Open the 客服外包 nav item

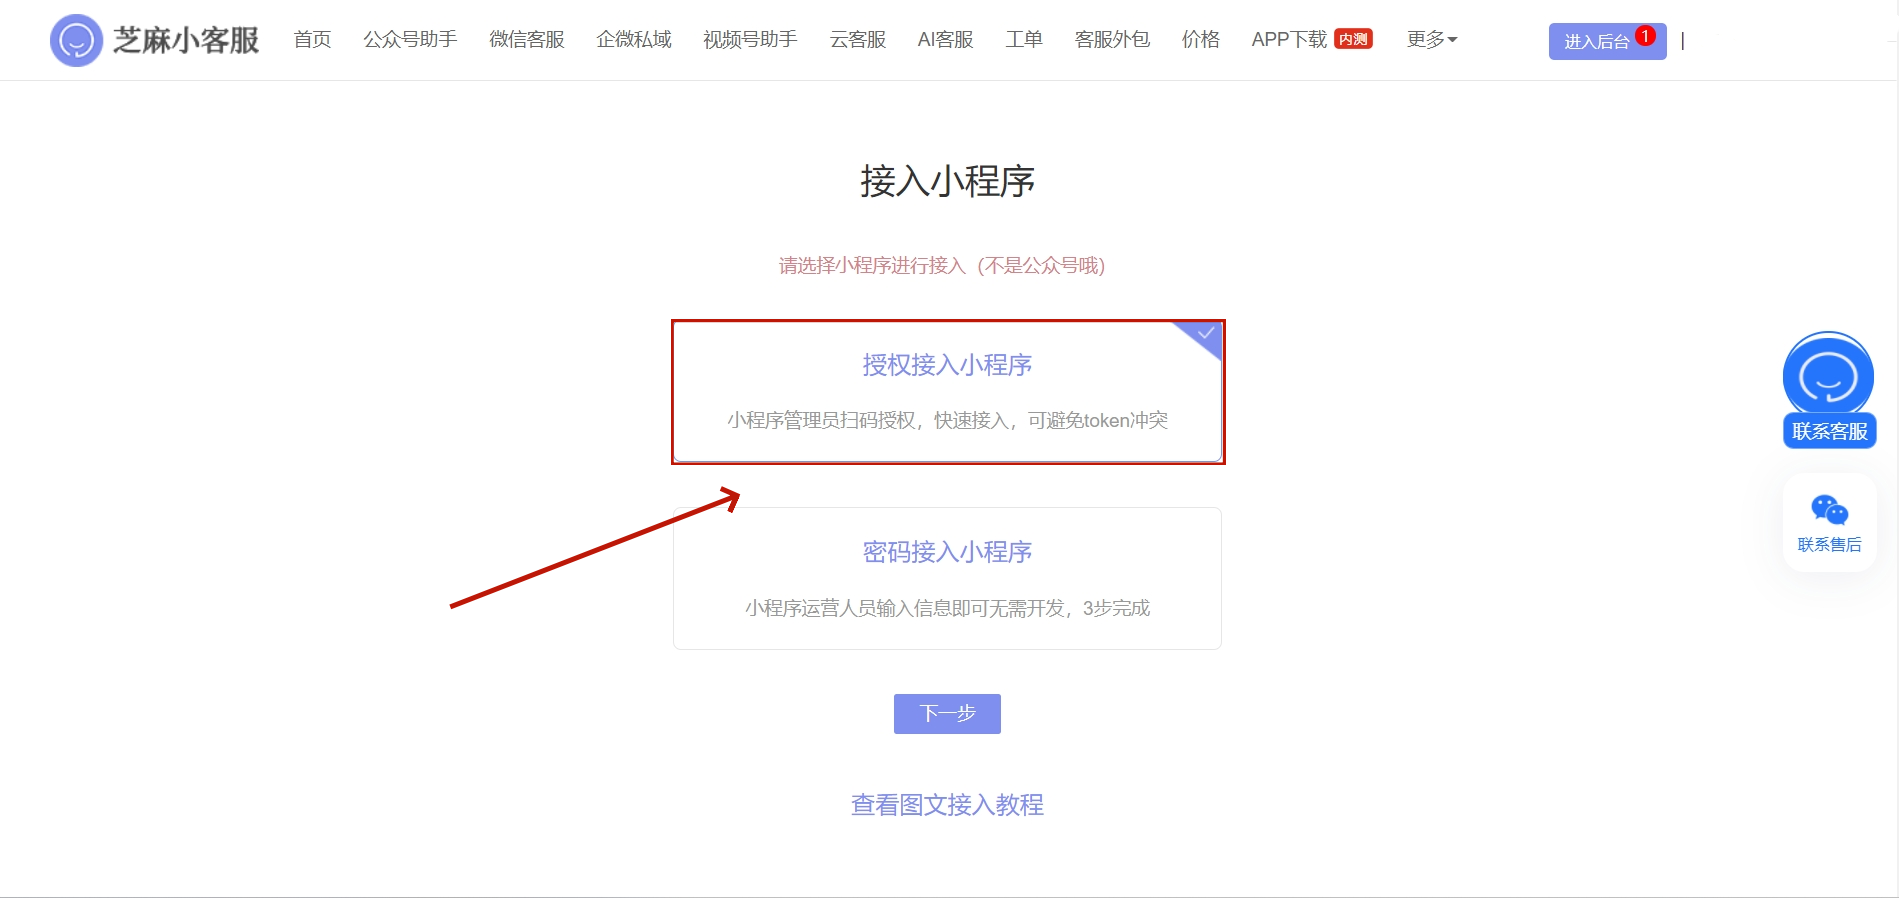coord(1112,39)
